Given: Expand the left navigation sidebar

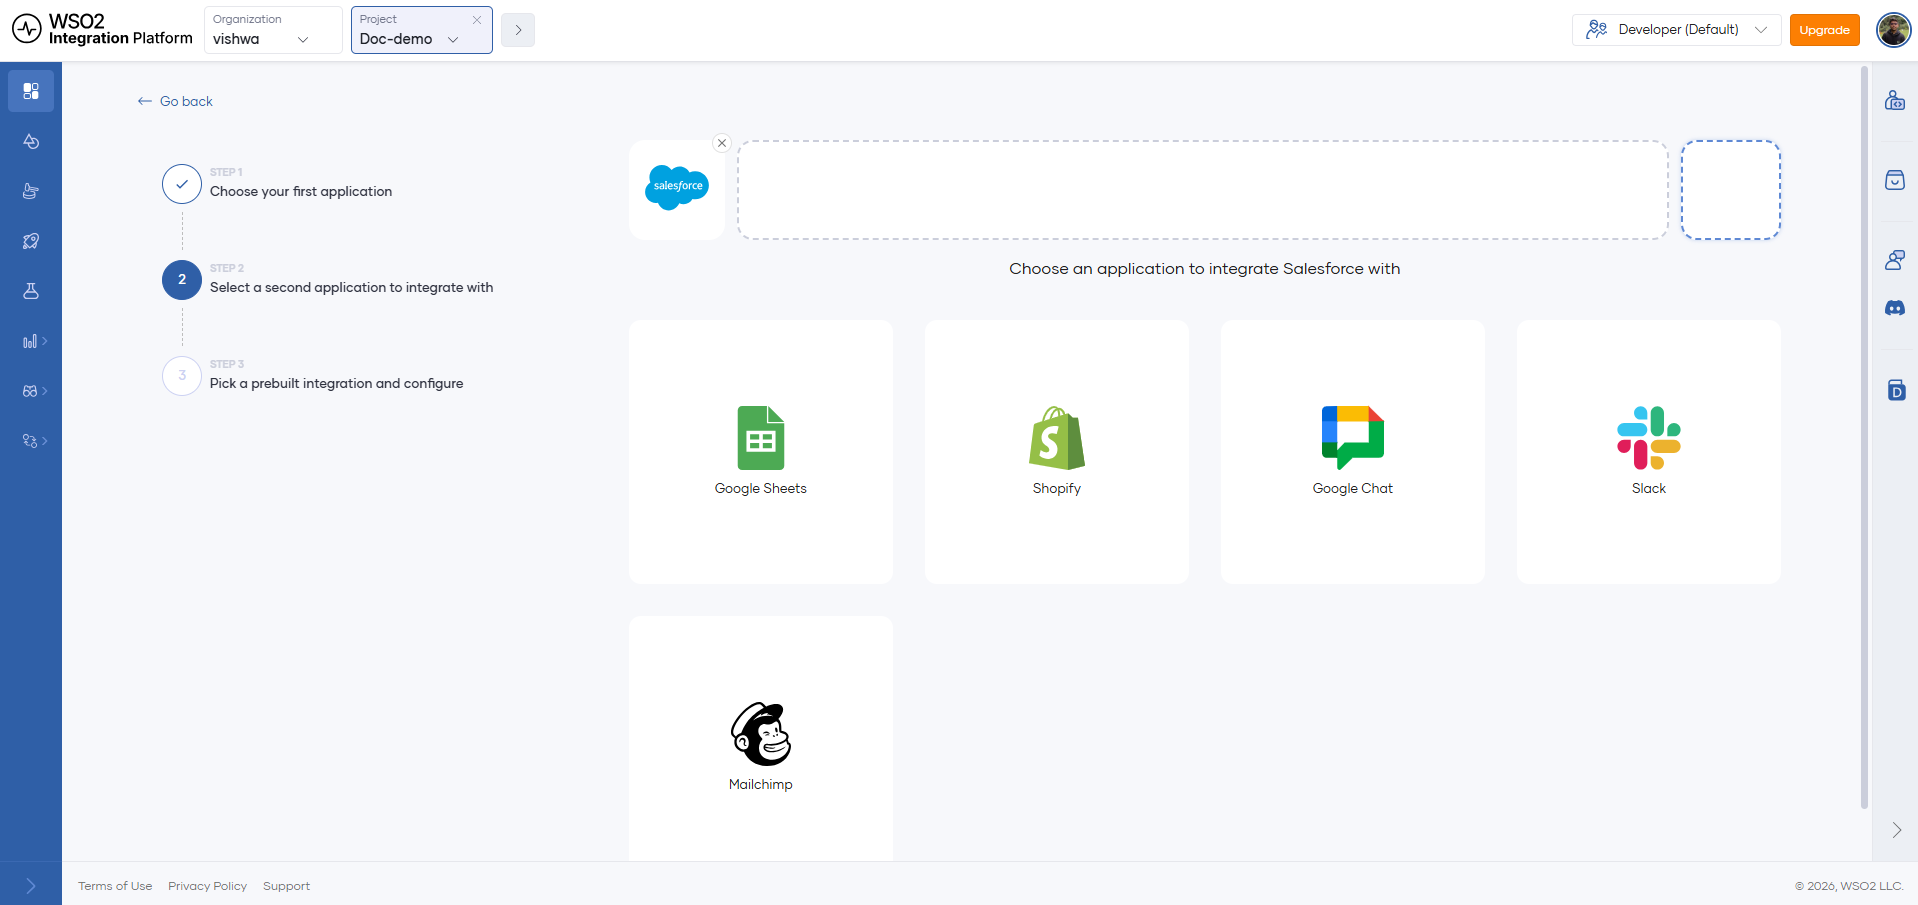Looking at the screenshot, I should [31, 886].
